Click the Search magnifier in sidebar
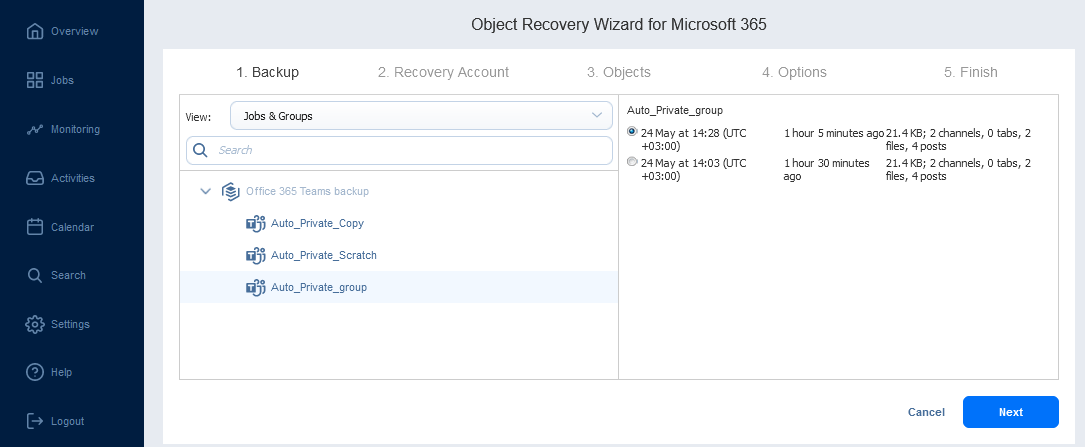The height and width of the screenshot is (447, 1085). (x=35, y=275)
